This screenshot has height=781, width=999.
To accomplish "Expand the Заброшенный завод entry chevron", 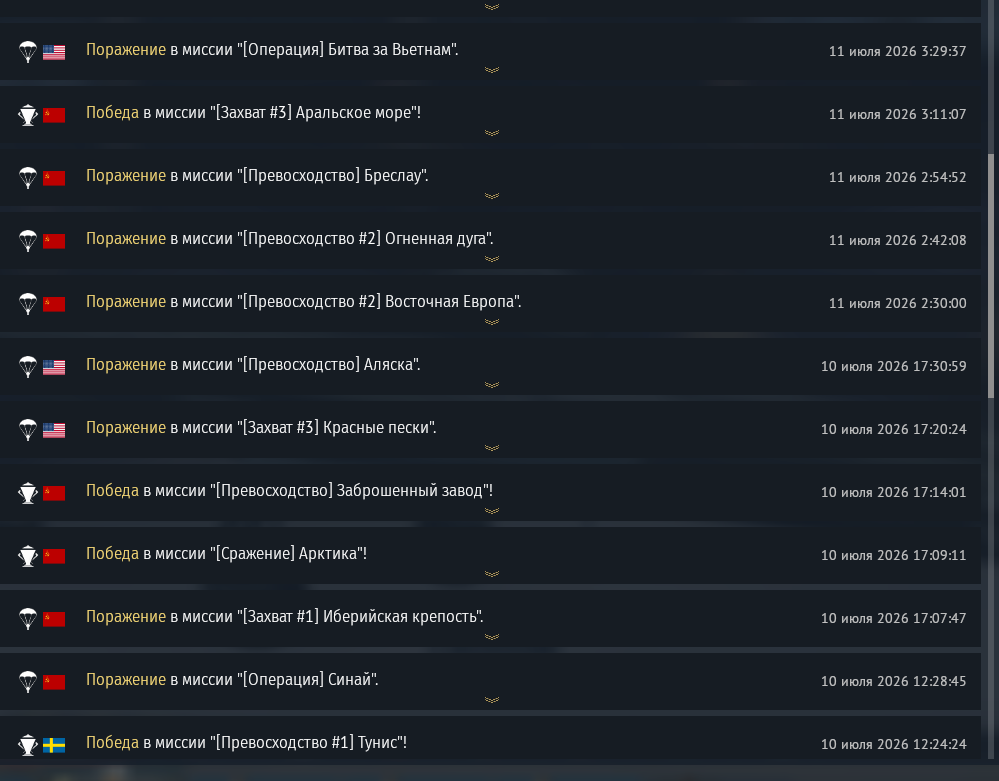I will point(492,511).
